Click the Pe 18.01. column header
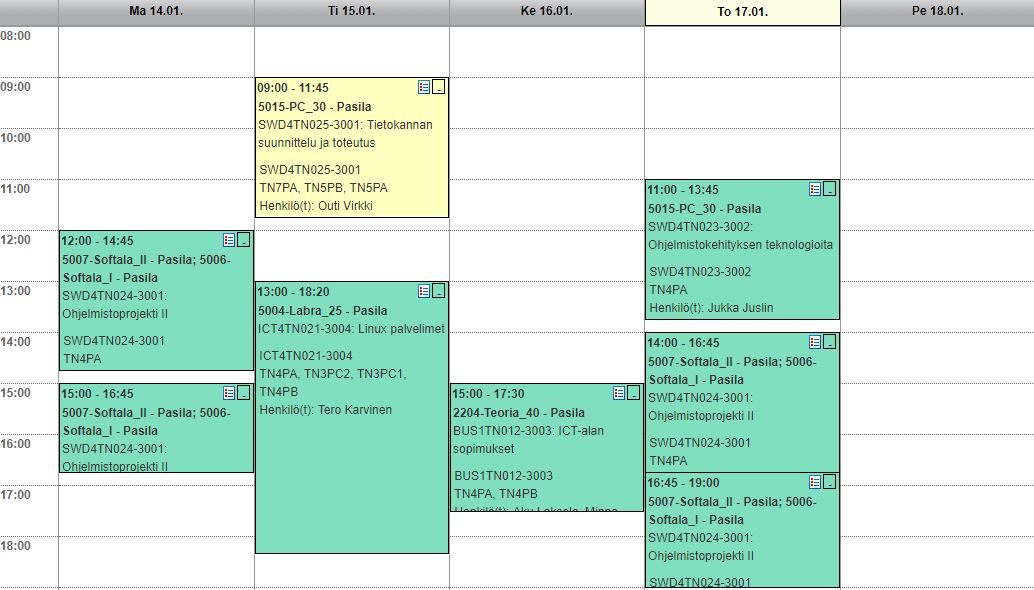This screenshot has height=590, width=1034. click(x=937, y=11)
